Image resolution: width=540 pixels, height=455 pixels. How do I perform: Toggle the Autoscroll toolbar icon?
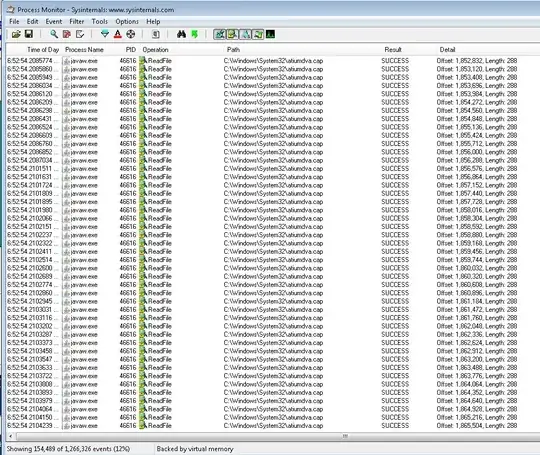67,34
